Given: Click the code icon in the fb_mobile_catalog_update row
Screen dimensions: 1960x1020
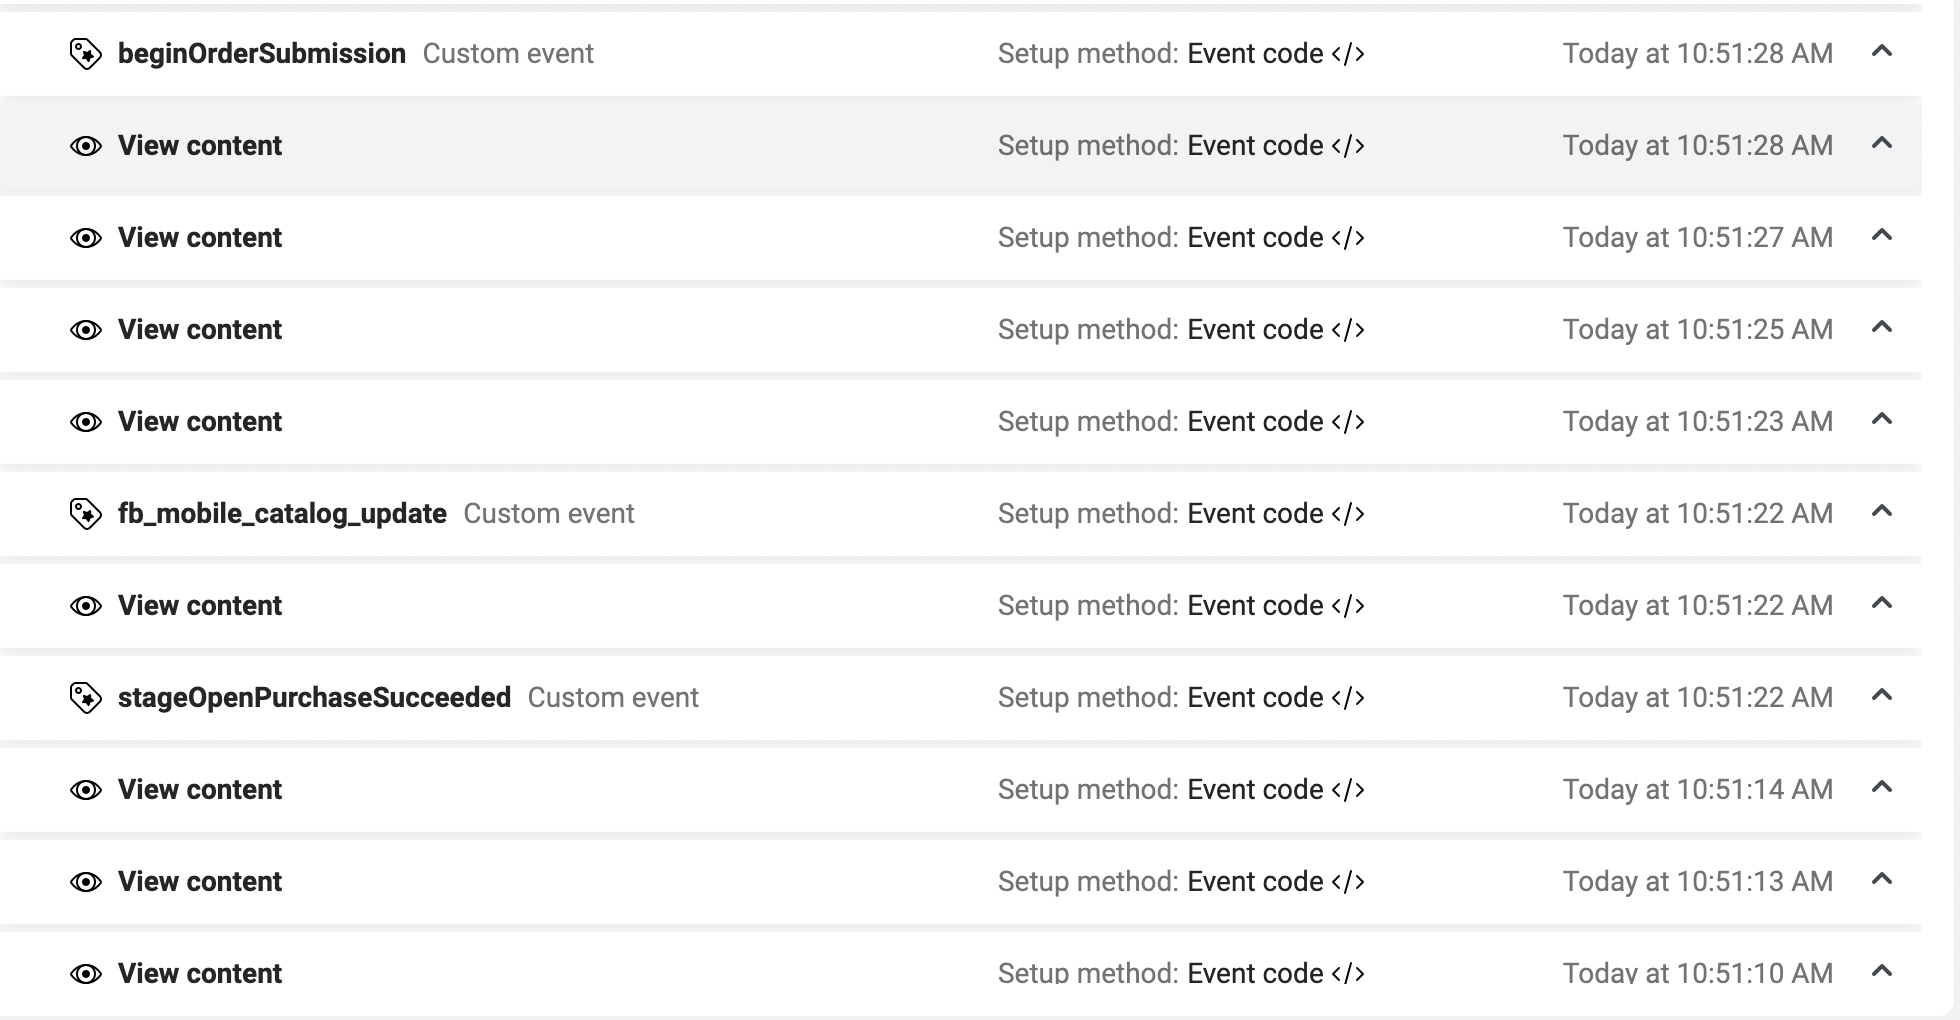Looking at the screenshot, I should point(1347,514).
